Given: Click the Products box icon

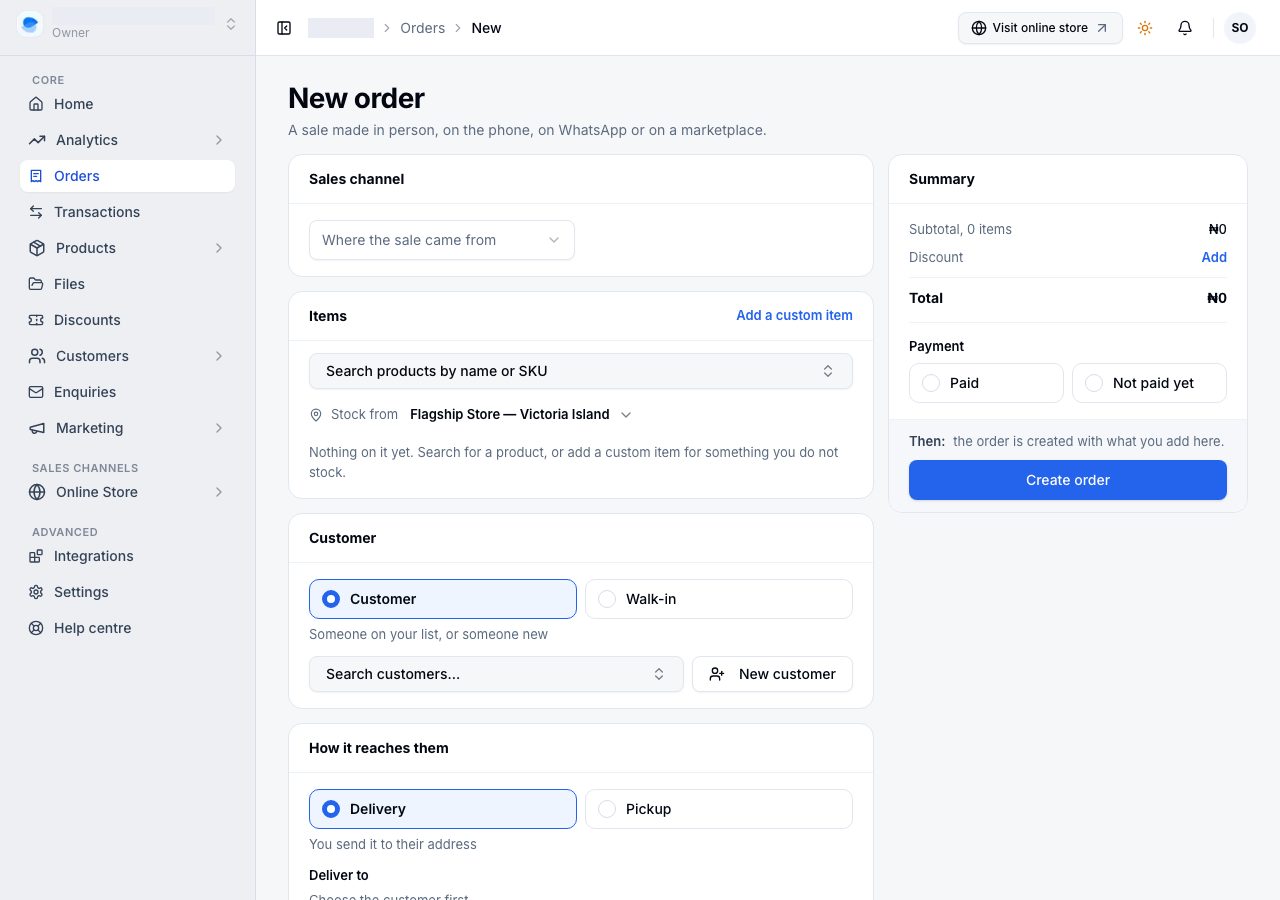Looking at the screenshot, I should point(37,248).
